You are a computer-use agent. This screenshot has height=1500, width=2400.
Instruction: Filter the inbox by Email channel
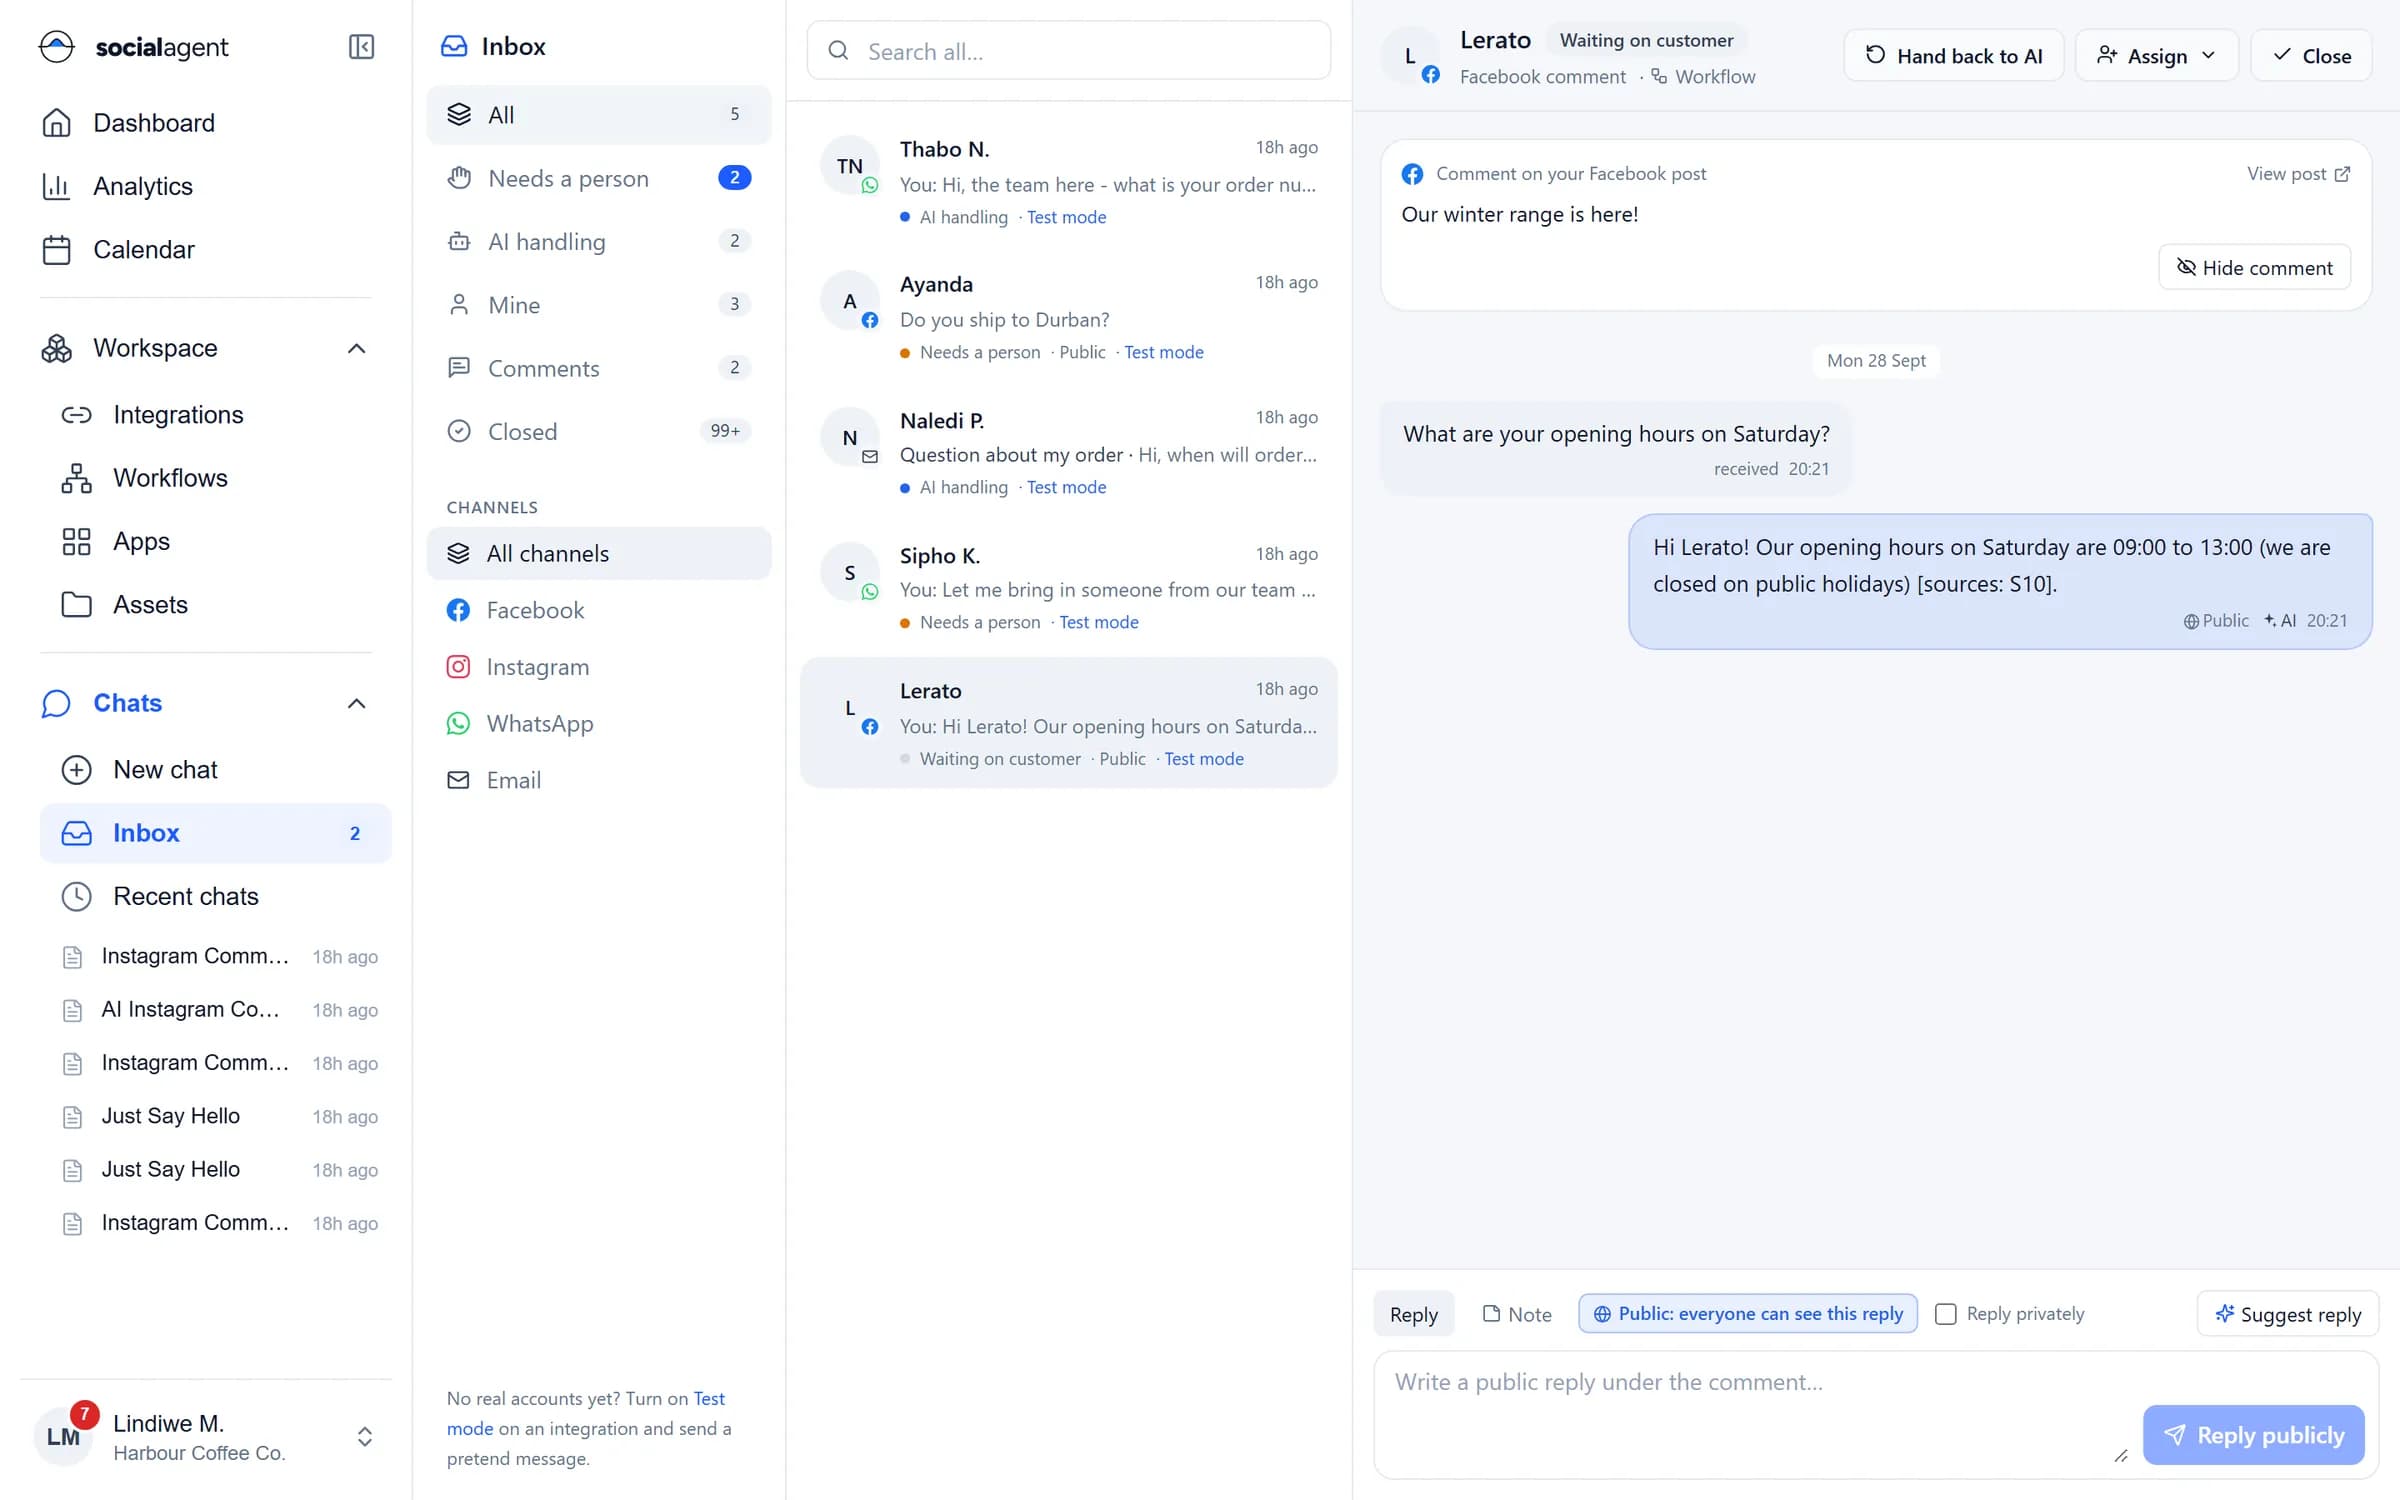click(599, 780)
